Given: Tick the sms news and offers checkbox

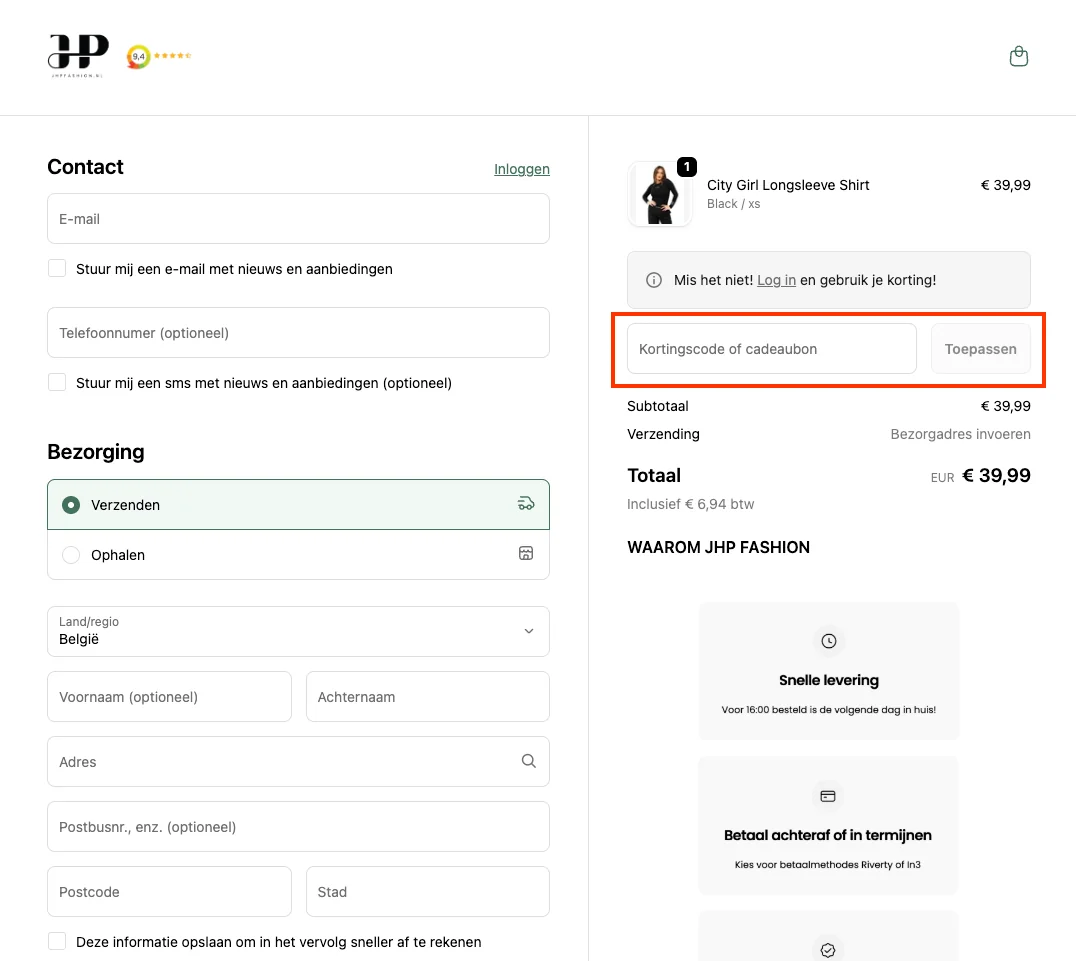Looking at the screenshot, I should pos(58,382).
